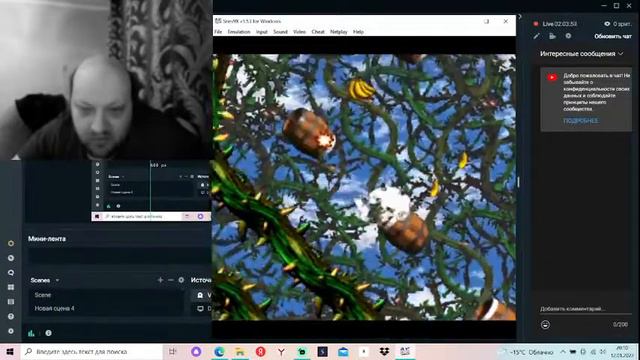Open the Cheat menu in Snes9X
Screen dimensions: 640x360
318,32
